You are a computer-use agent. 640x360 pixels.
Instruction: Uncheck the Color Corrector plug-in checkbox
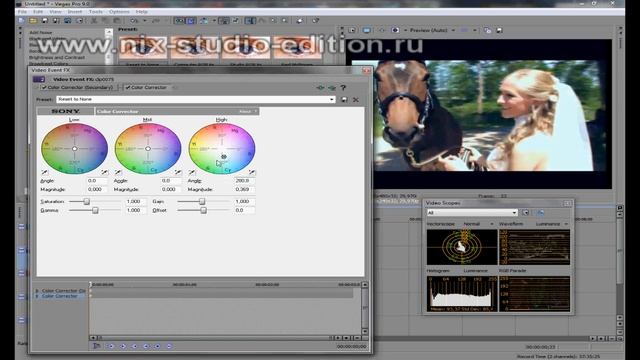point(127,87)
